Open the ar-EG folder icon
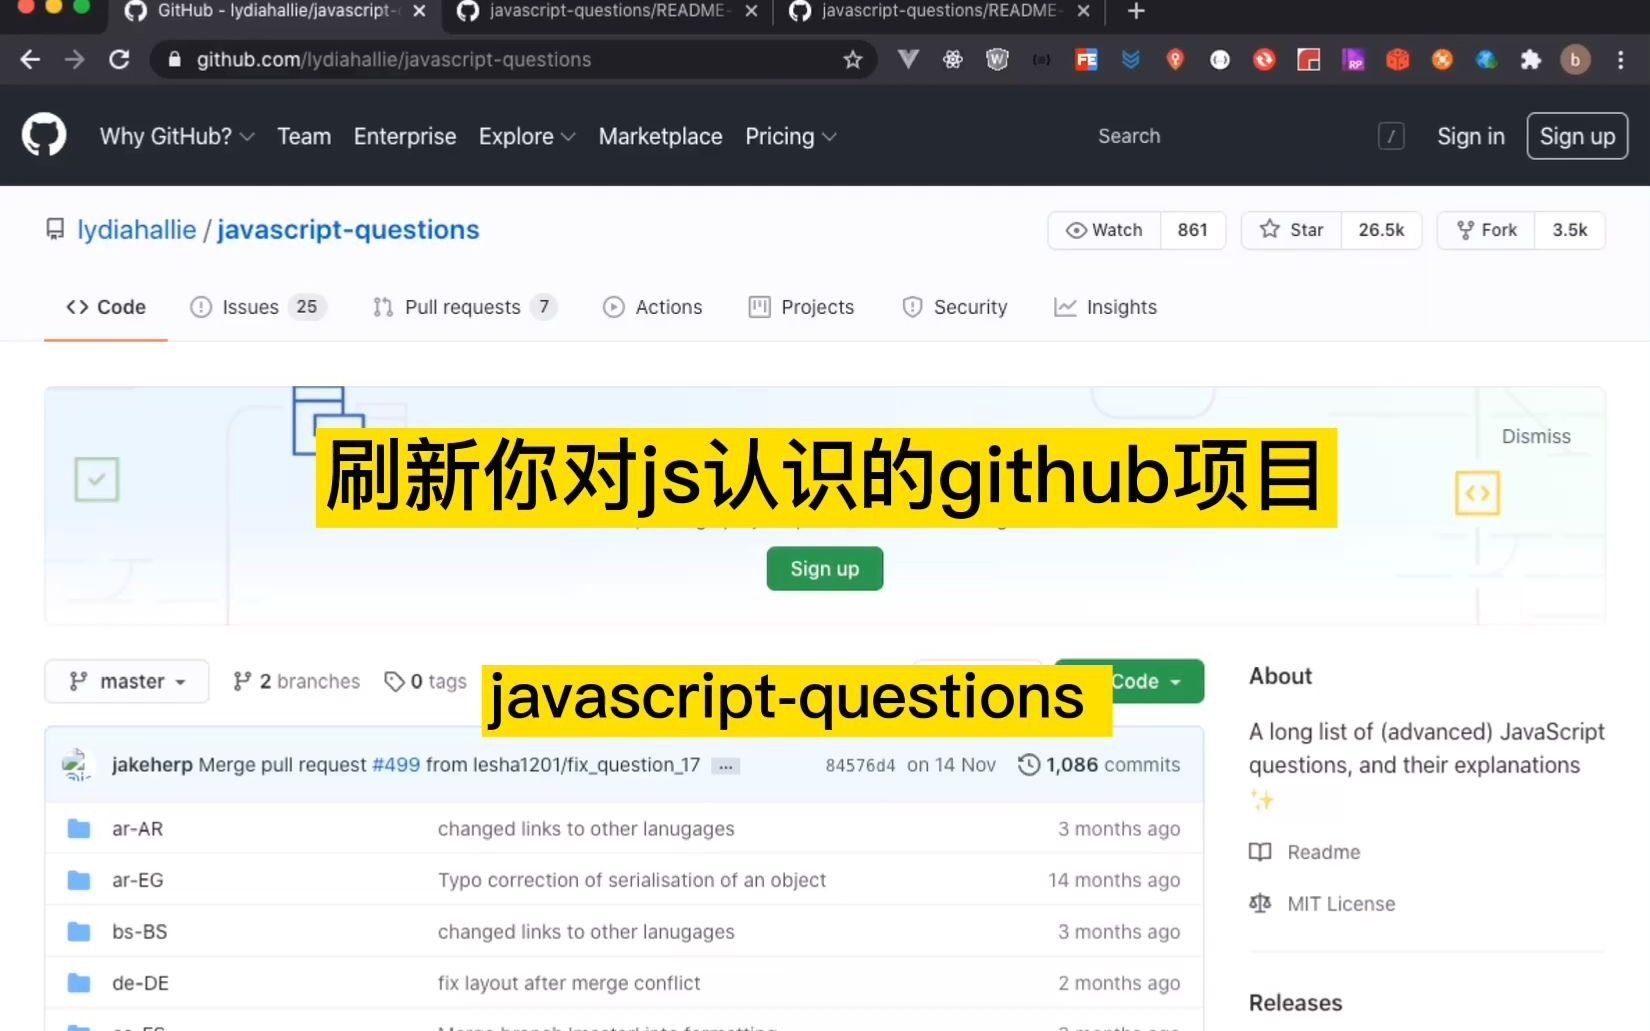1650x1031 pixels. (79, 880)
